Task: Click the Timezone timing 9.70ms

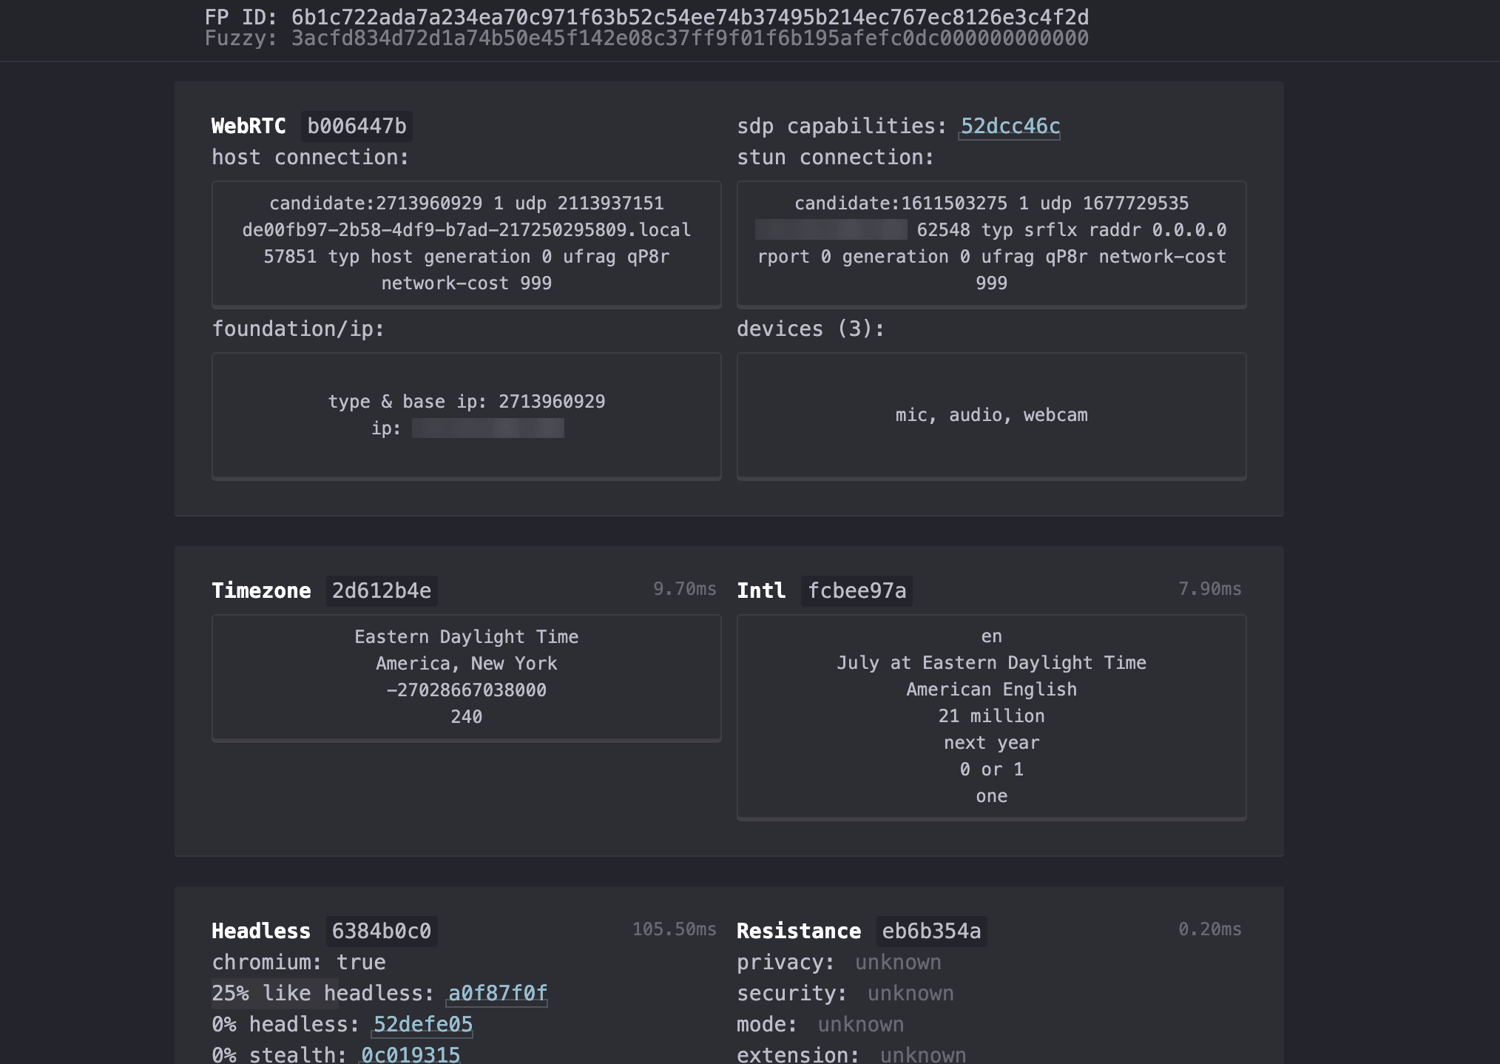Action: [685, 589]
